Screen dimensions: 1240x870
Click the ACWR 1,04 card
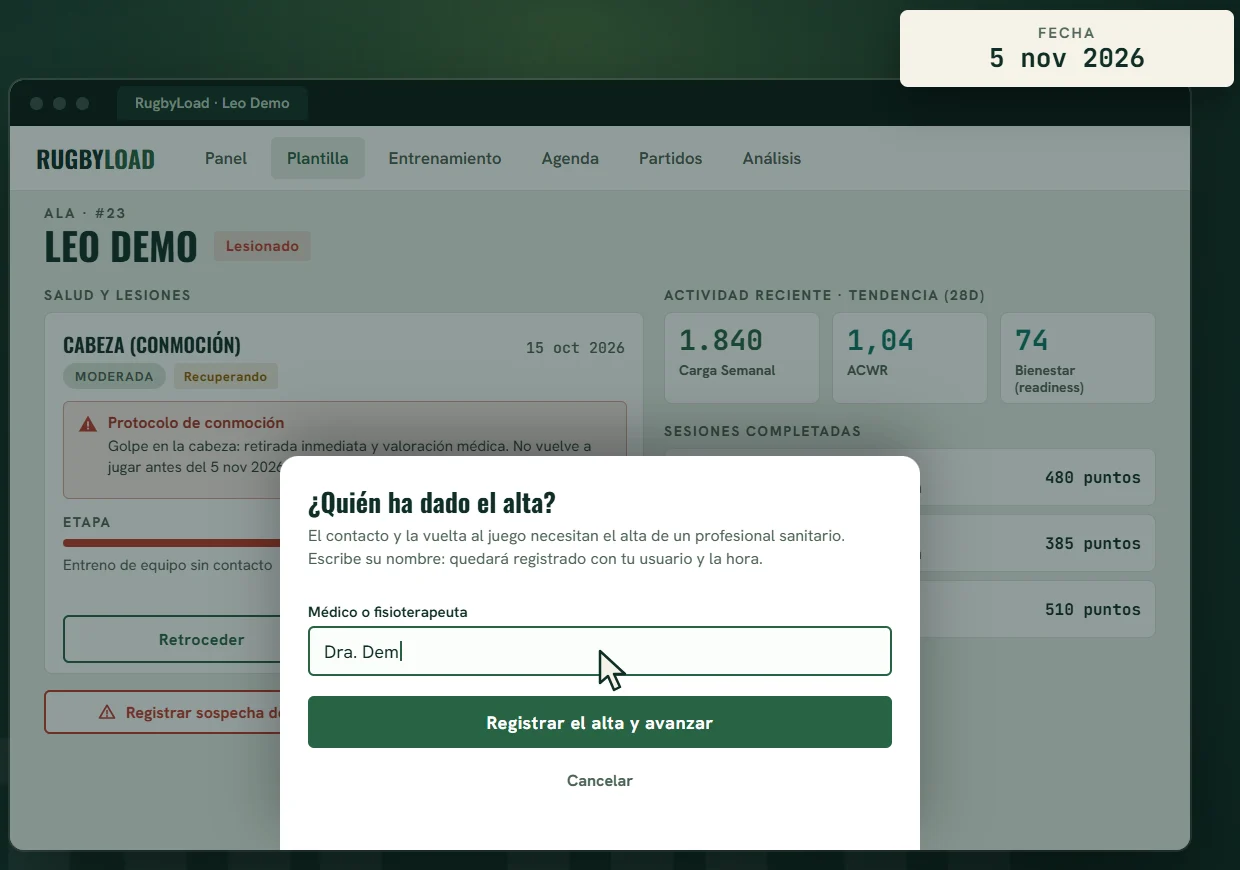tap(910, 358)
